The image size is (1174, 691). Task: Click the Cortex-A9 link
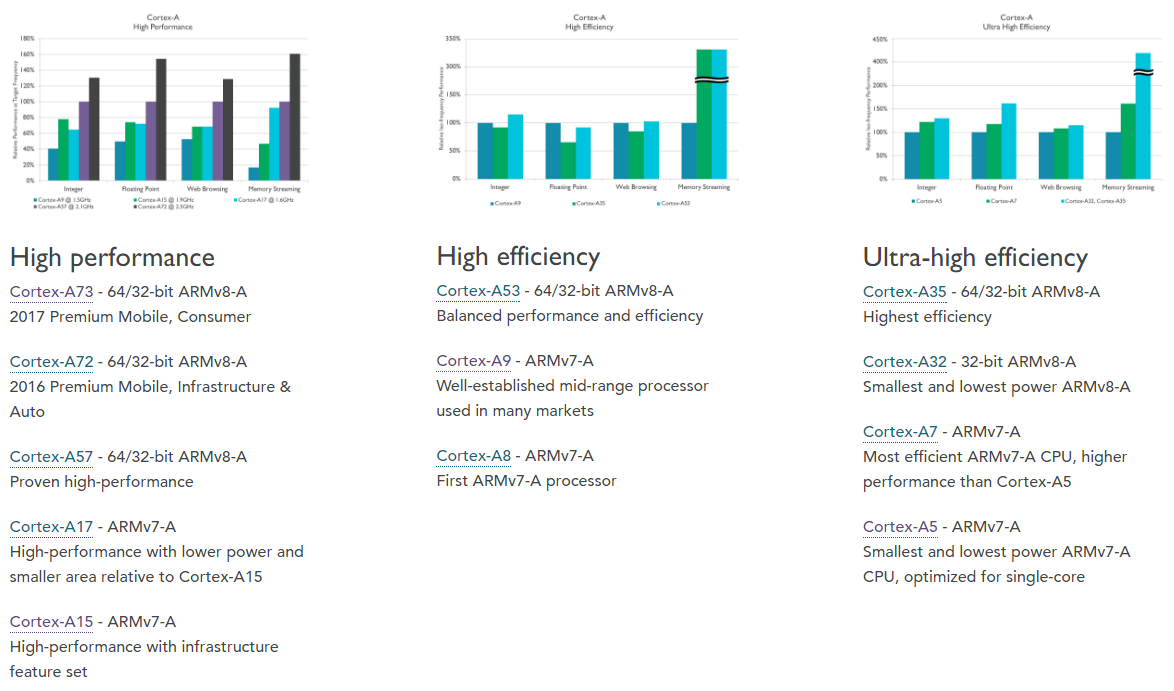click(x=473, y=361)
